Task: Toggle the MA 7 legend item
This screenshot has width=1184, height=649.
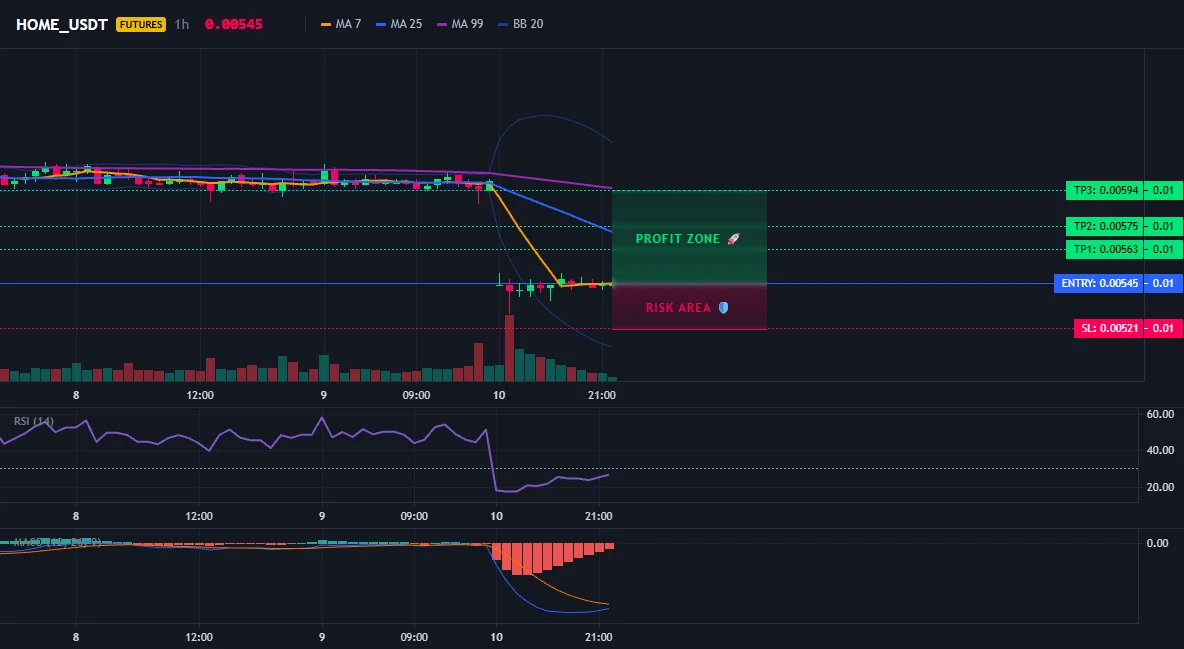Action: [x=341, y=24]
